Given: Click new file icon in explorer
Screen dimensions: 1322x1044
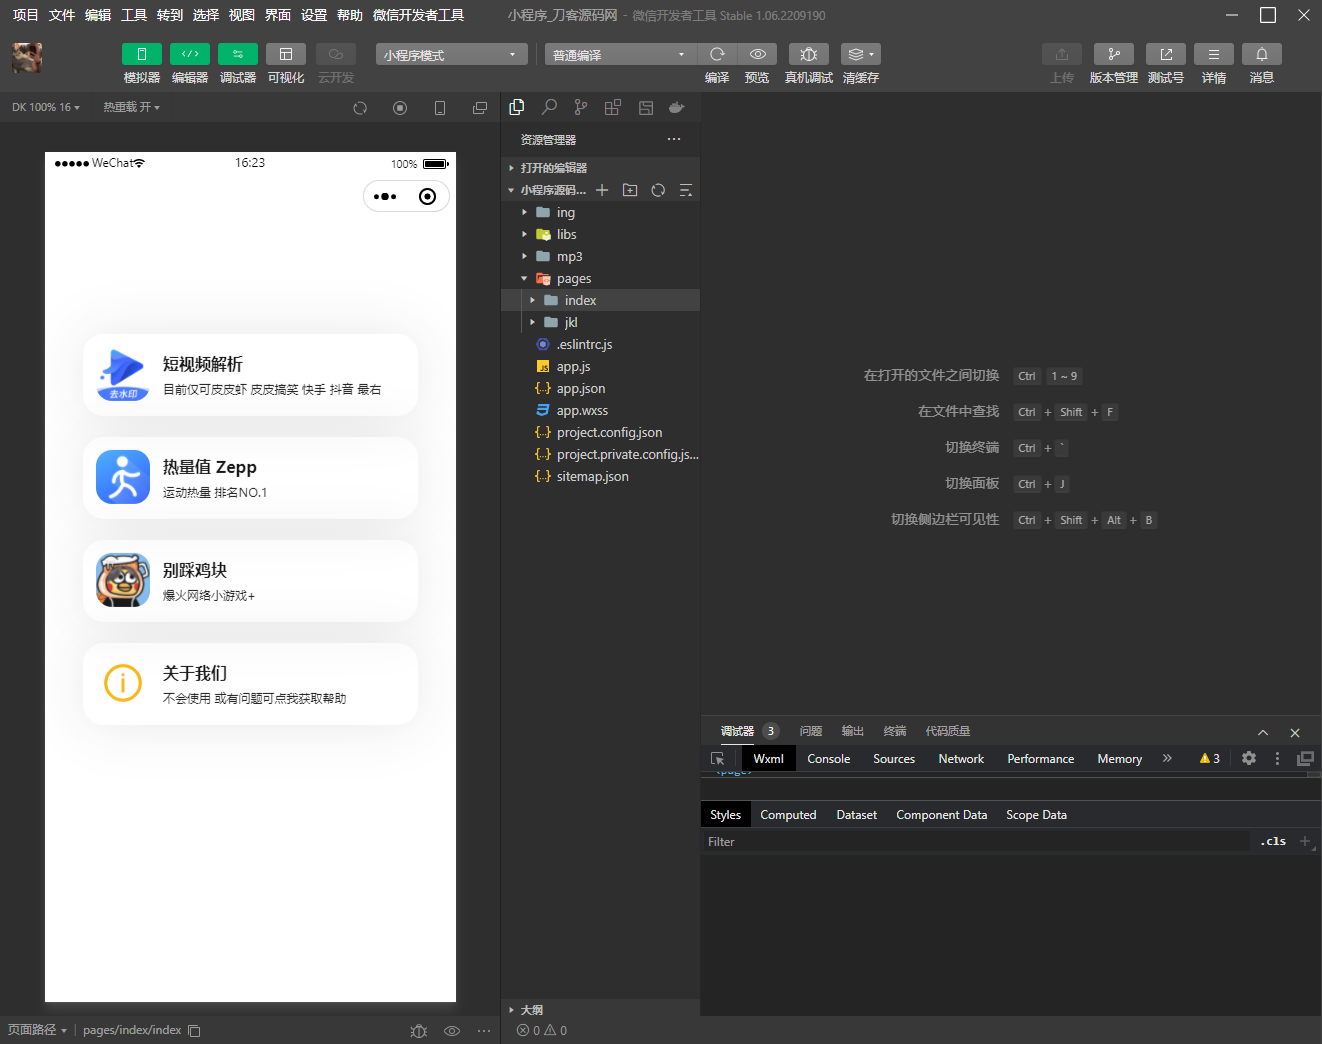Looking at the screenshot, I should pyautogui.click(x=602, y=190).
